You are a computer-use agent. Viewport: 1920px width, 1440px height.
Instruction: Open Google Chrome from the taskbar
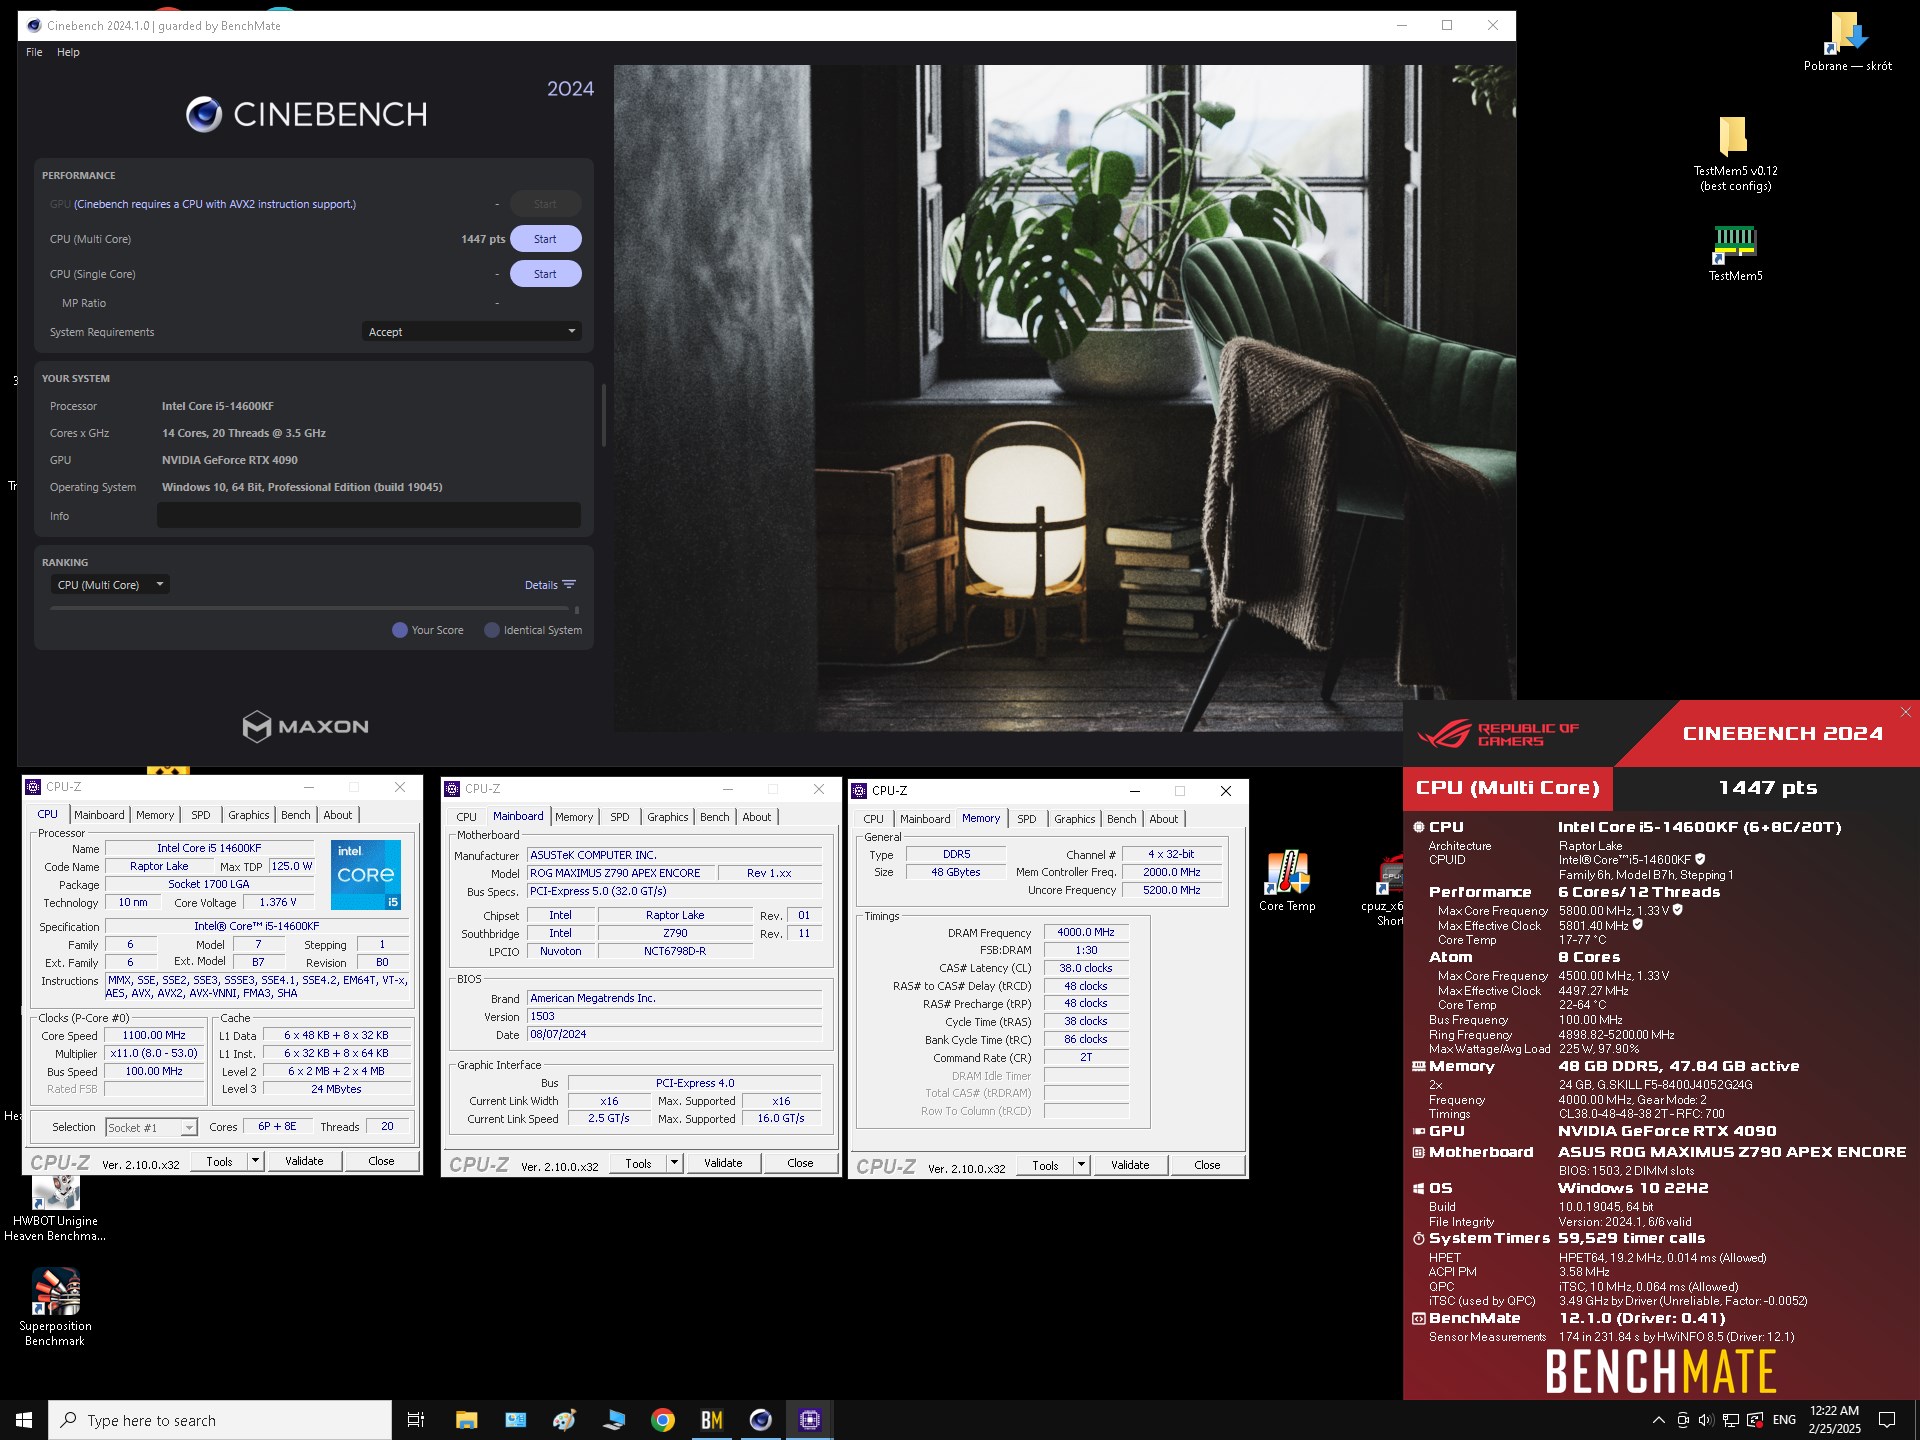tap(662, 1420)
